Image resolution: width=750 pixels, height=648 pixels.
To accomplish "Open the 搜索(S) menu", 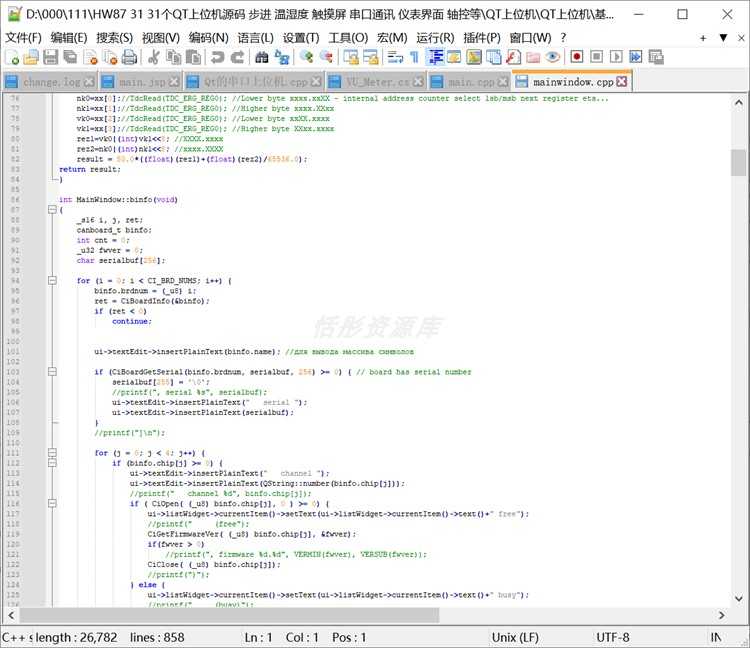I will point(114,37).
